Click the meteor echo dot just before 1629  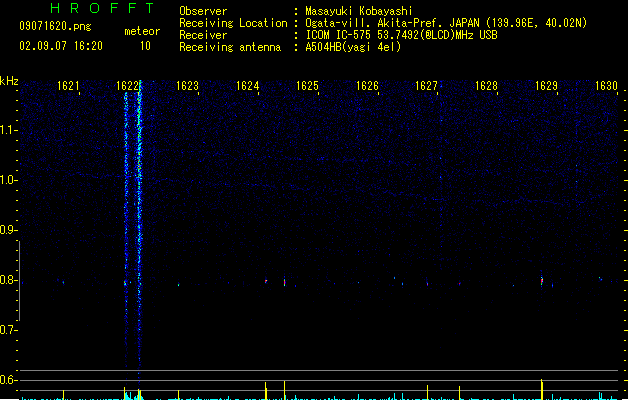click(542, 280)
